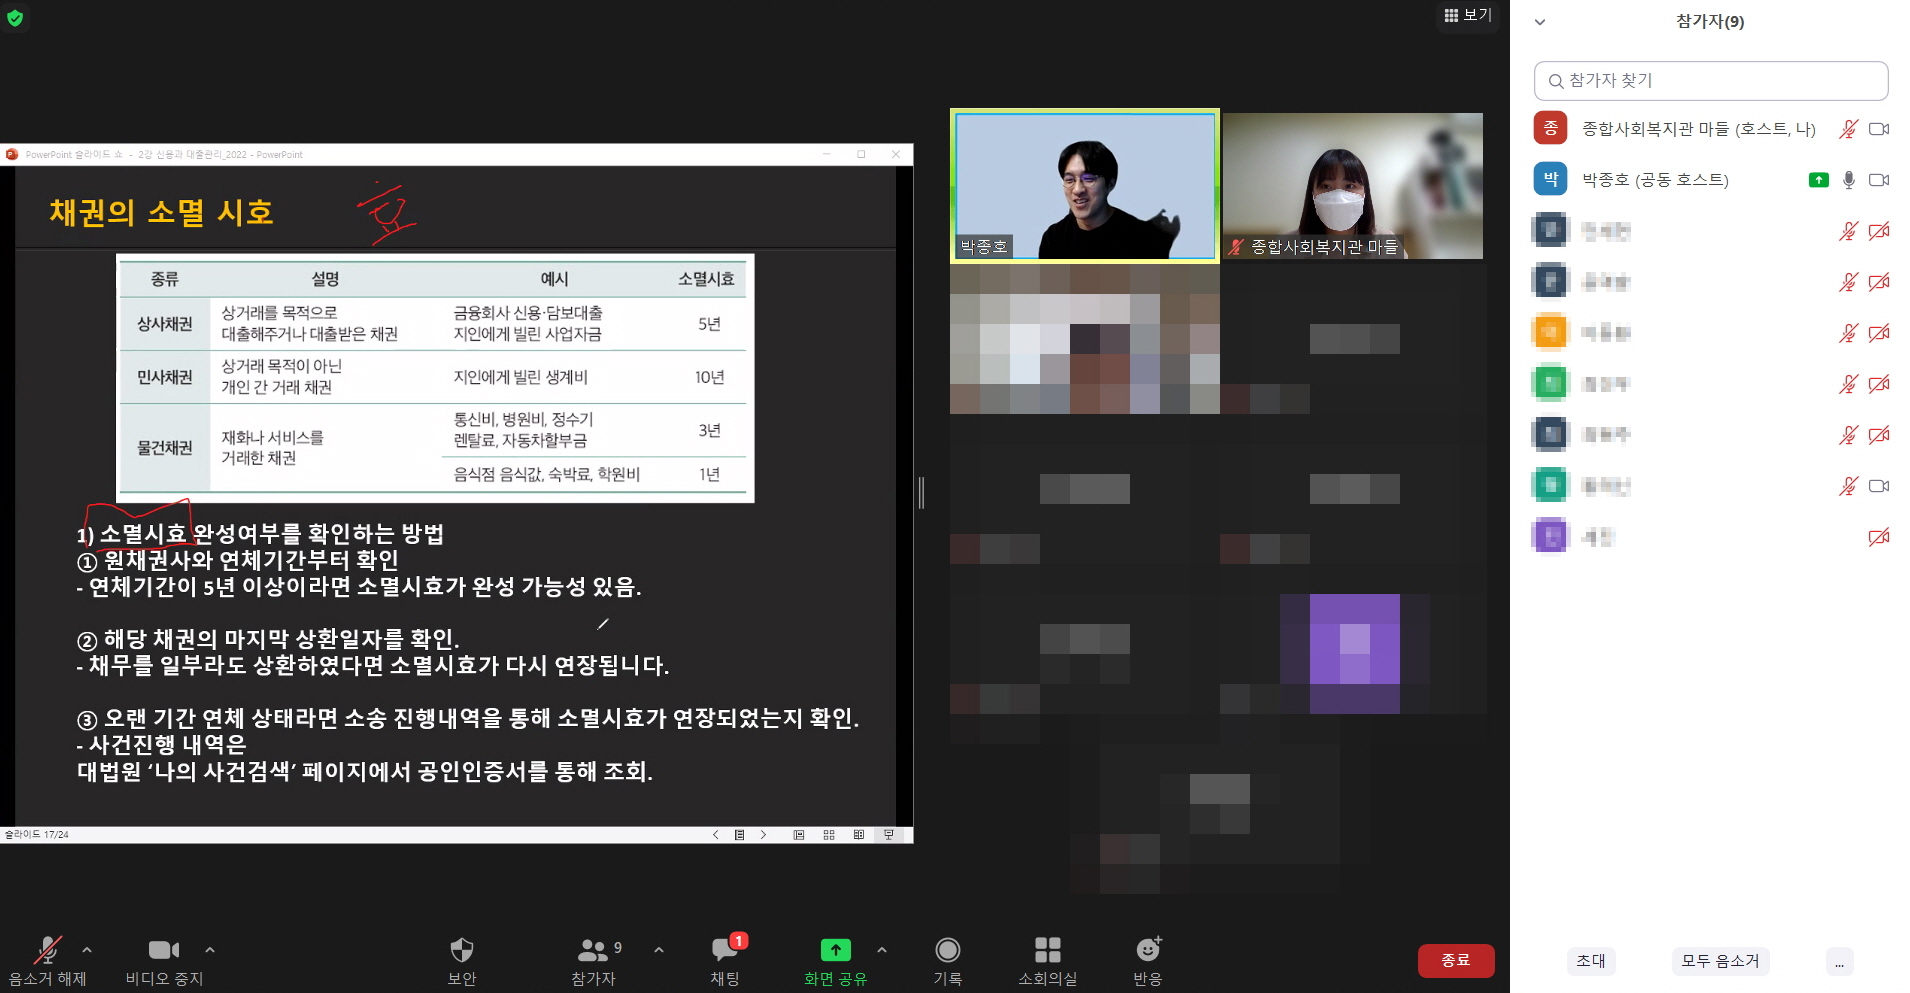Open the View (보기) layout menu
1910x993 pixels.
click(x=1467, y=15)
